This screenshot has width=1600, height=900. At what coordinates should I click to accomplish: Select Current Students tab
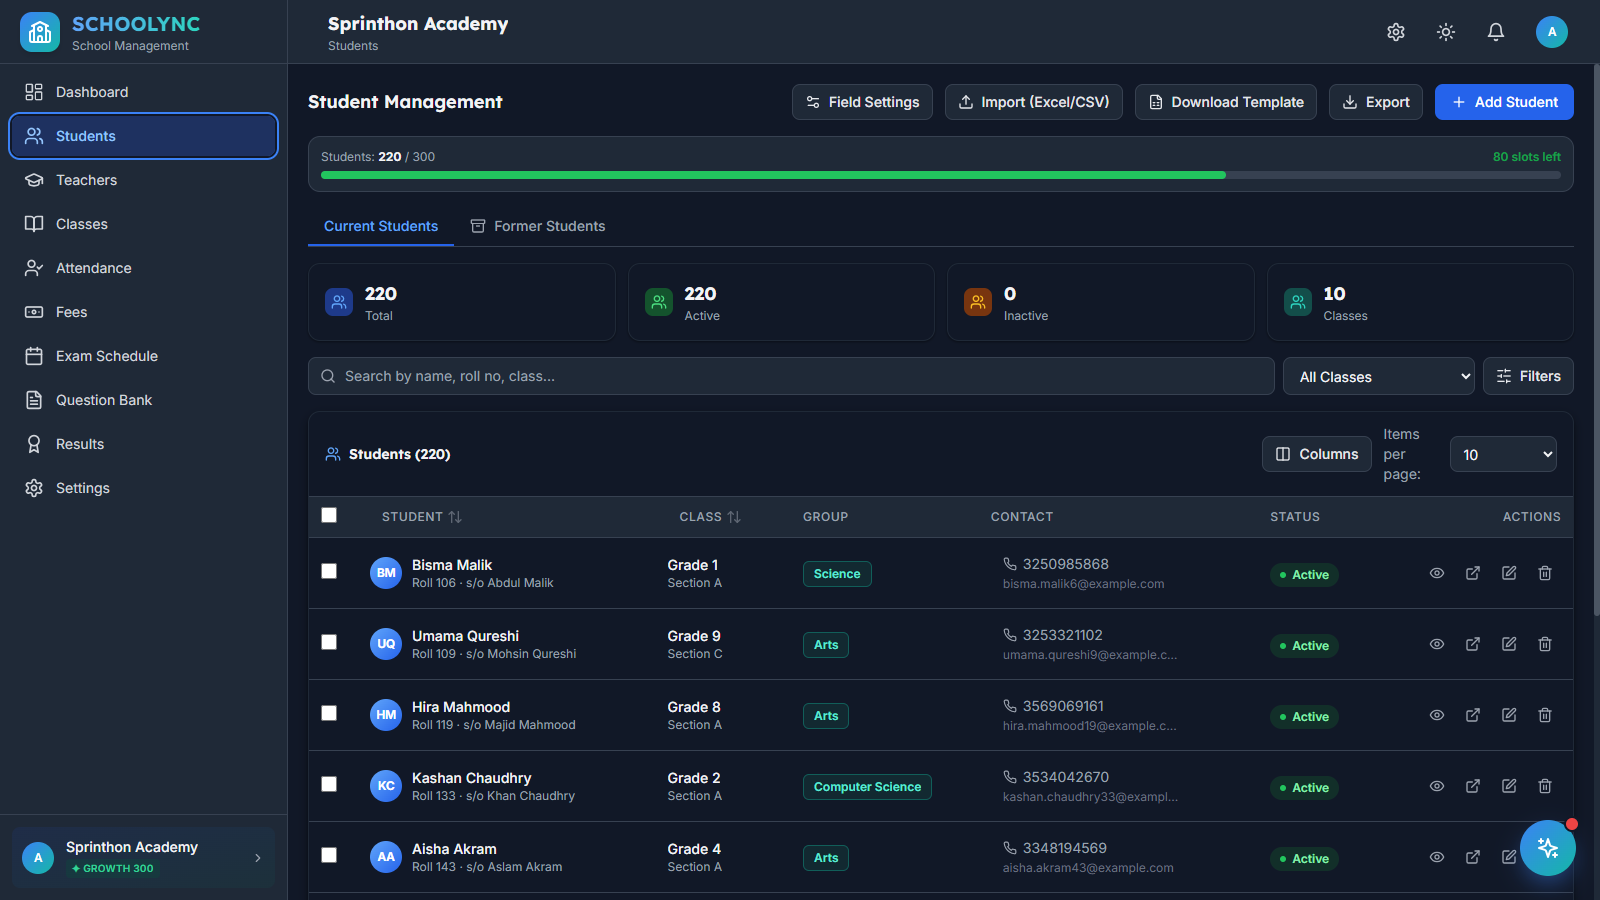(x=381, y=226)
